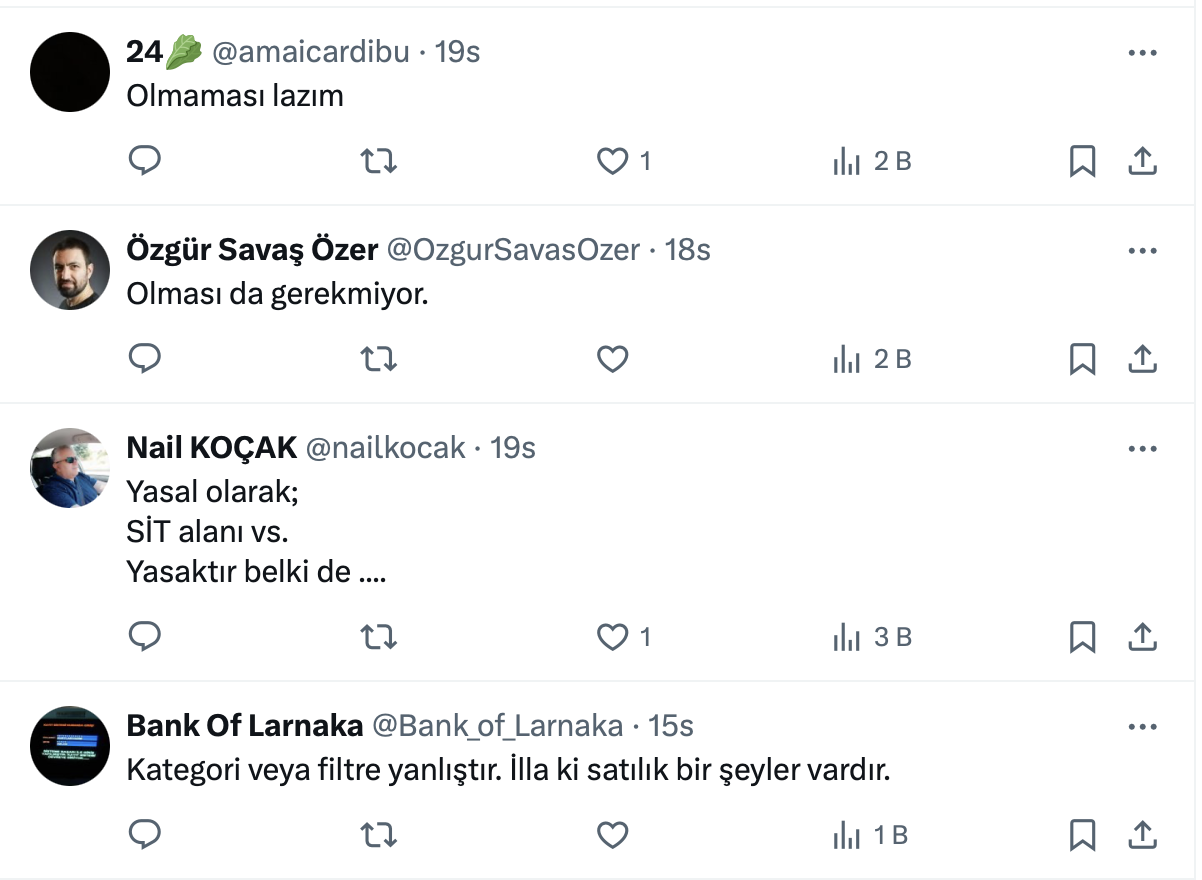Viewport: 1202px width, 880px height.
Task: Open more options on Bank Of Larnaka tweet
Action: (x=1142, y=726)
